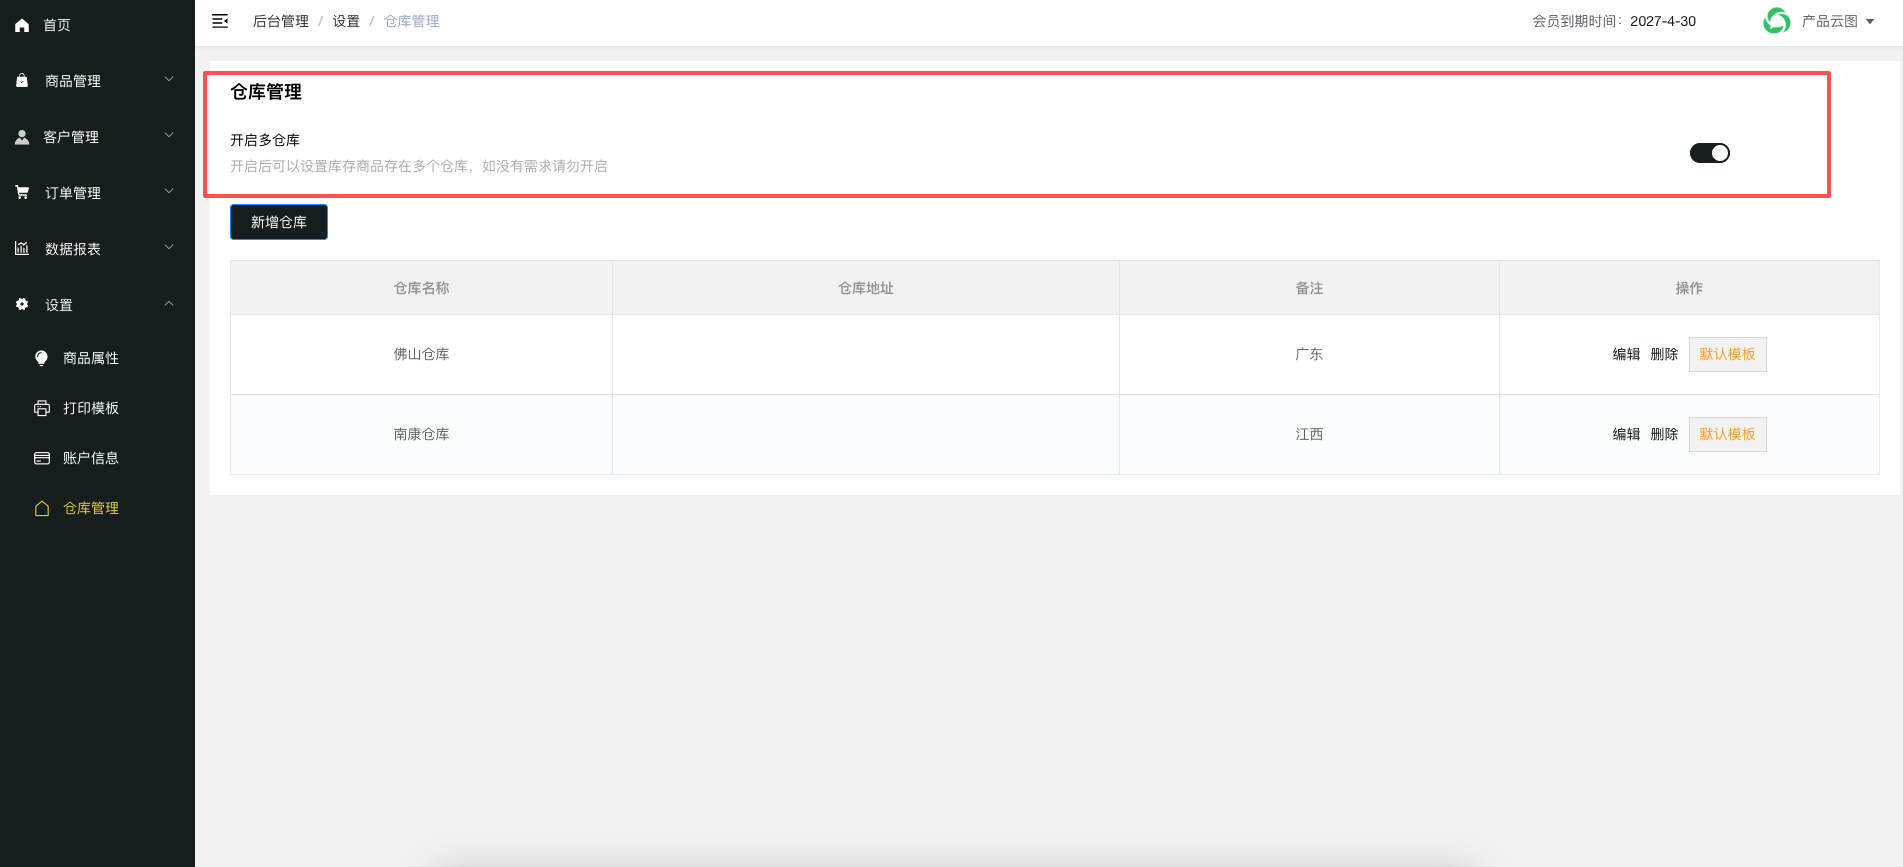Open the 产品云图 account dropdown arrow

coord(1870,22)
